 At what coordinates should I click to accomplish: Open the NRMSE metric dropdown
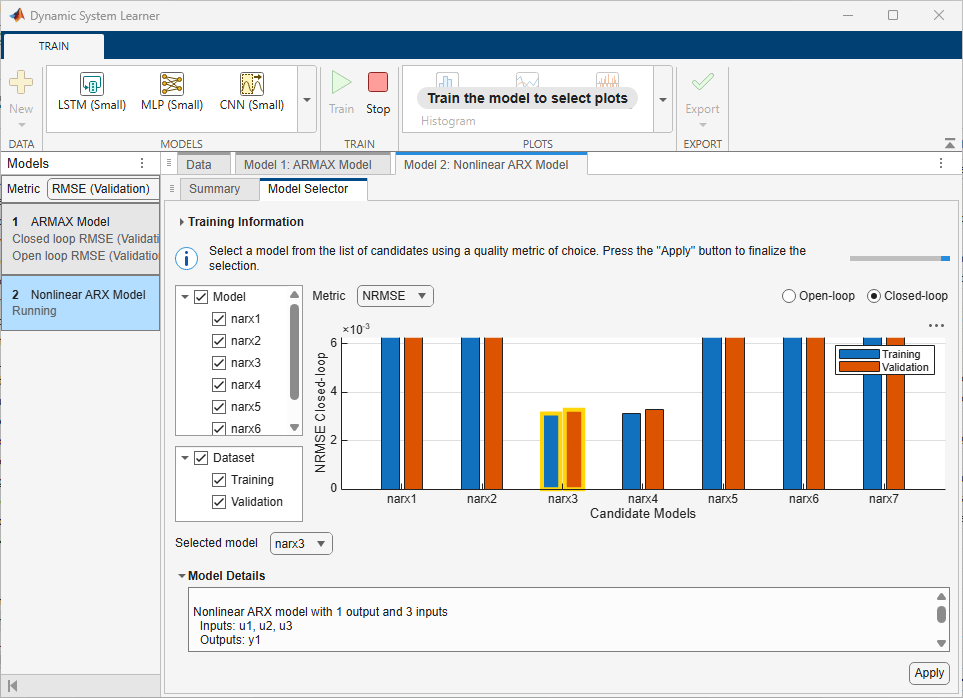395,296
